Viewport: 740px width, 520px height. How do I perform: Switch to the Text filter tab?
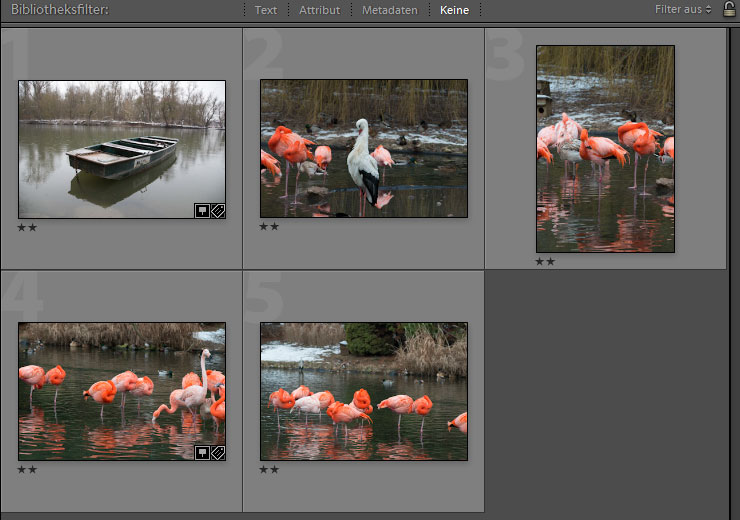pyautogui.click(x=266, y=10)
